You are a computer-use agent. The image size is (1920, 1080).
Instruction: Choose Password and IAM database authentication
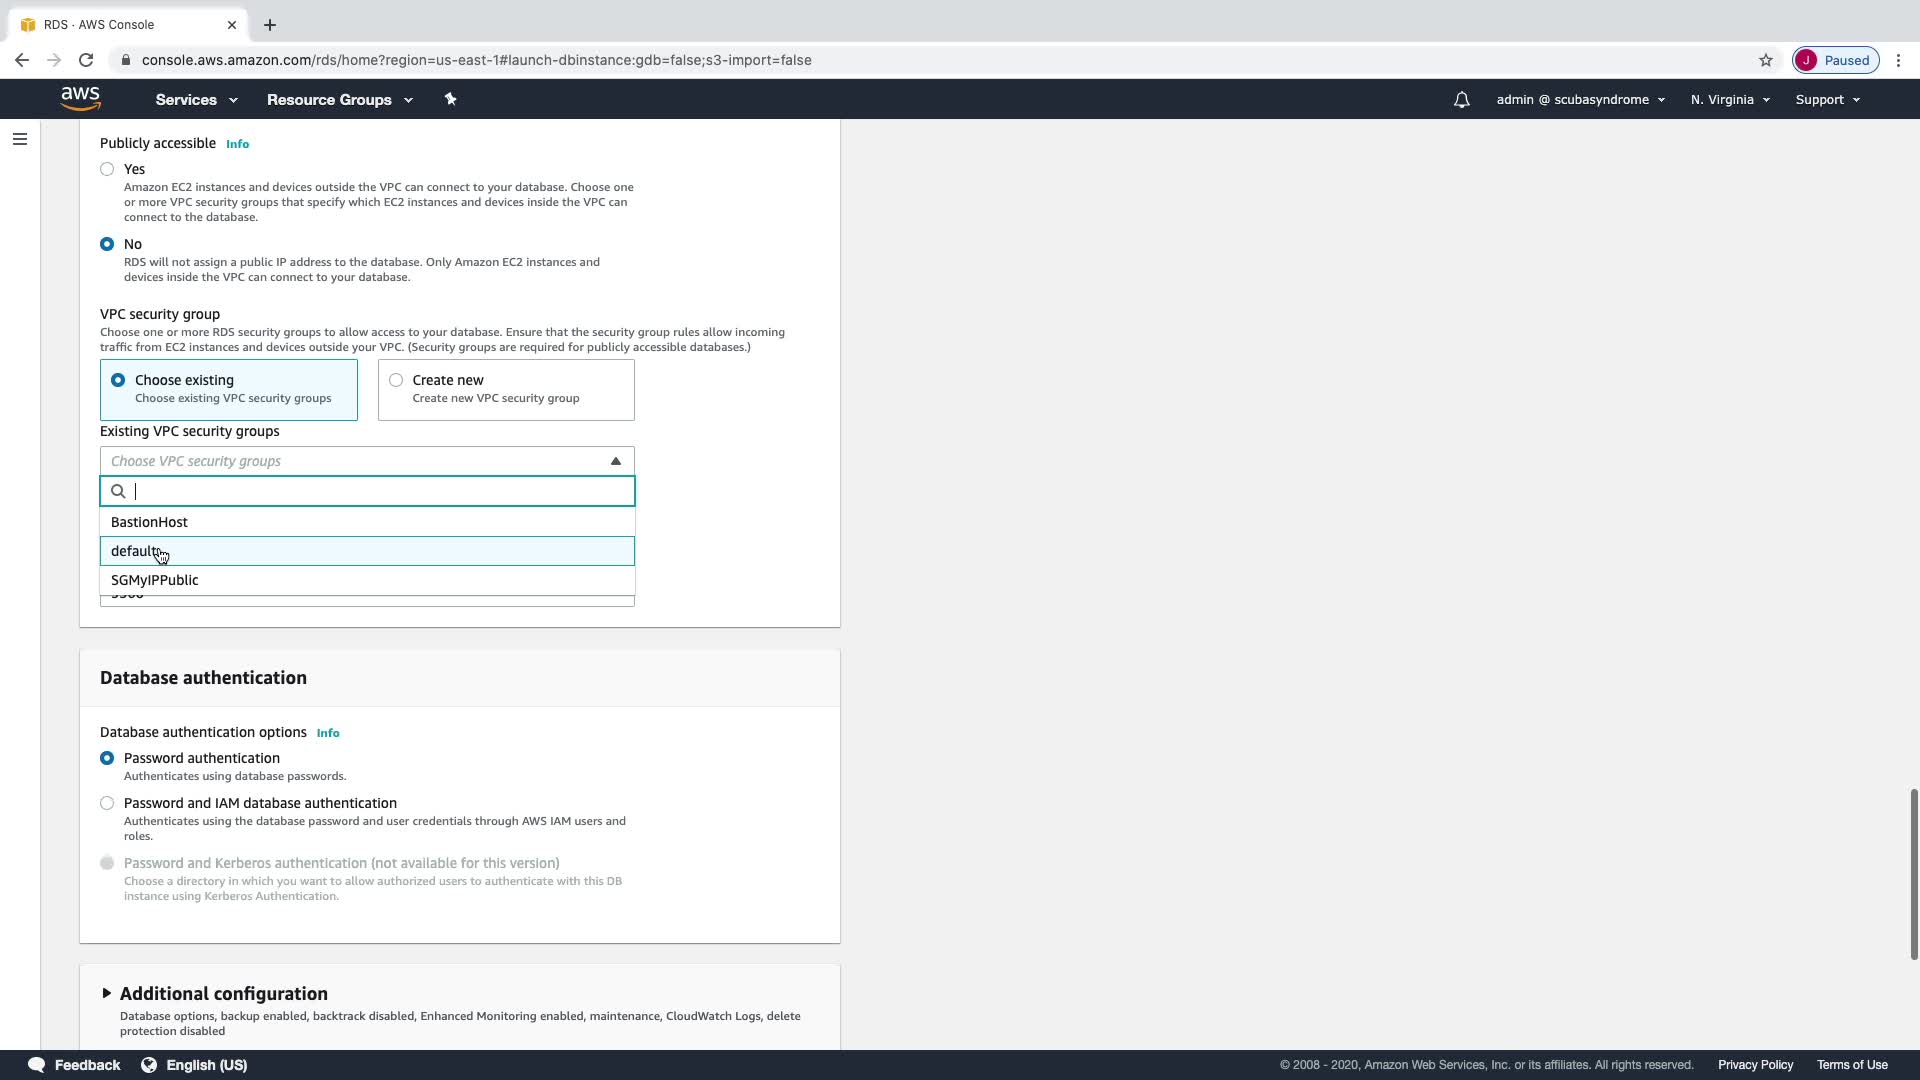pos(107,803)
